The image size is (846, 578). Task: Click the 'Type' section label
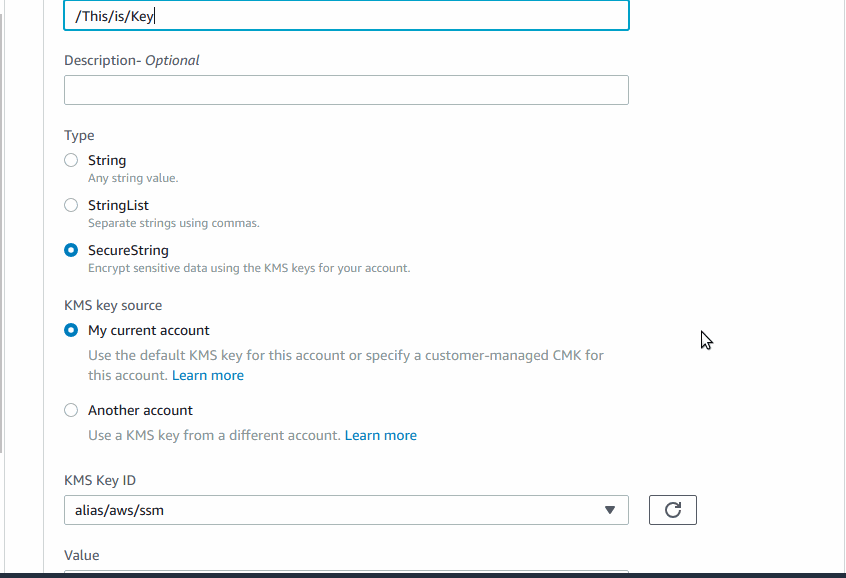pyautogui.click(x=79, y=135)
